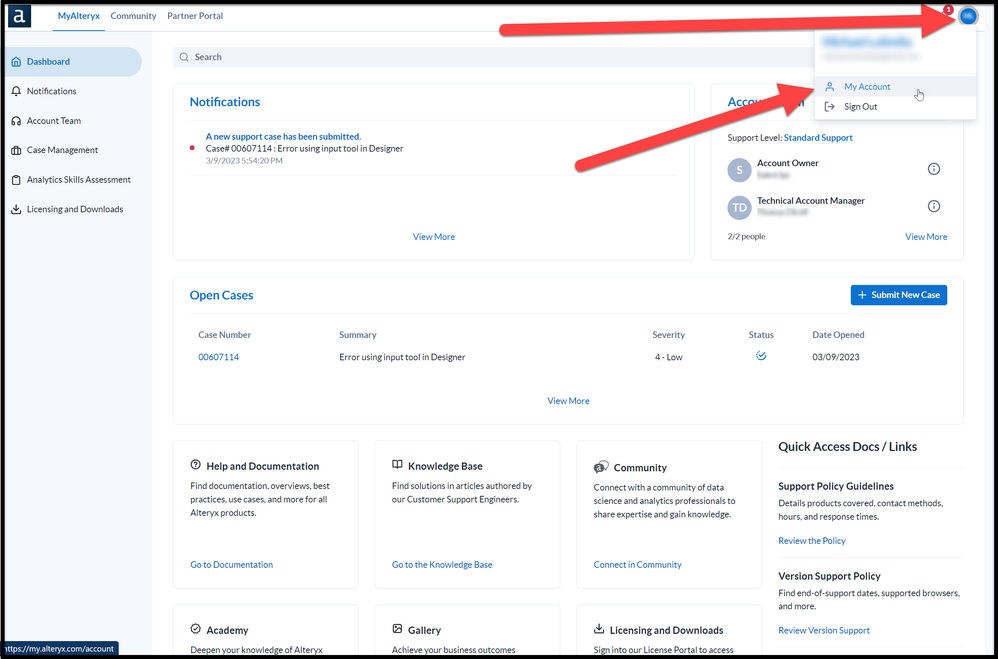Choose Sign Out from the profile menu
Image resolution: width=998 pixels, height=659 pixels.
coord(895,107)
